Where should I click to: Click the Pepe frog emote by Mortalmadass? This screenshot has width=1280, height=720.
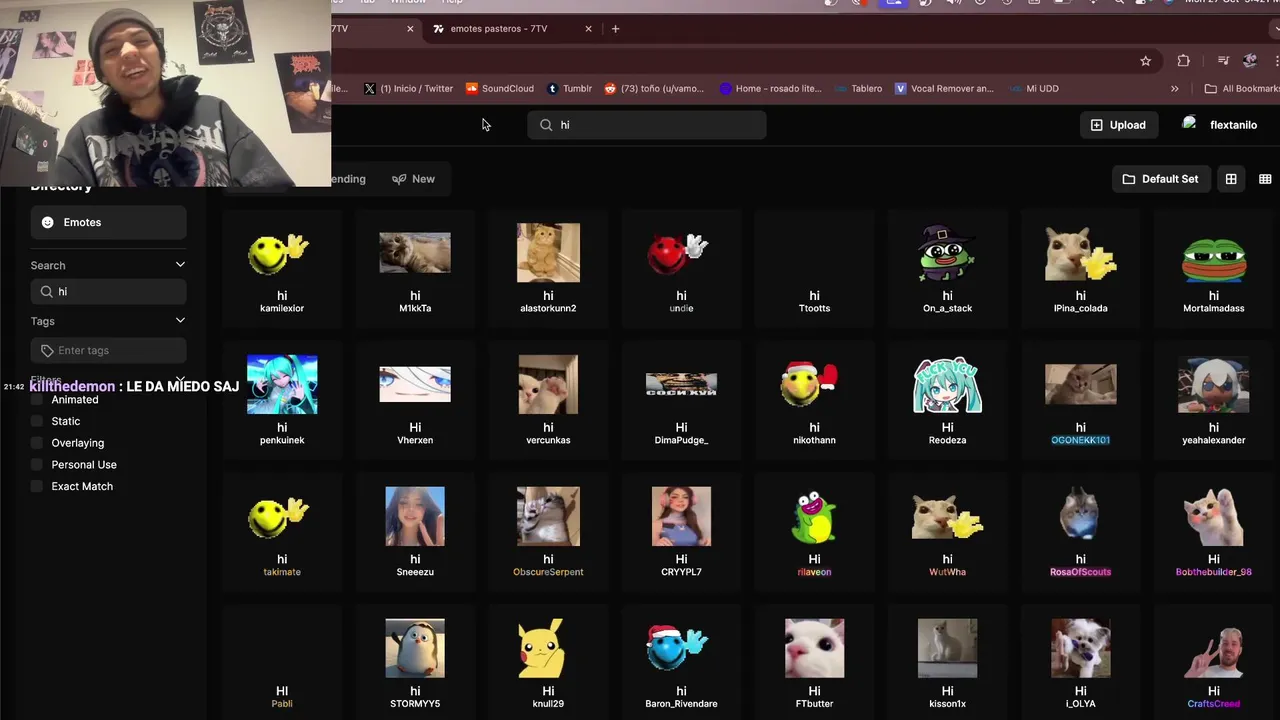(1214, 259)
